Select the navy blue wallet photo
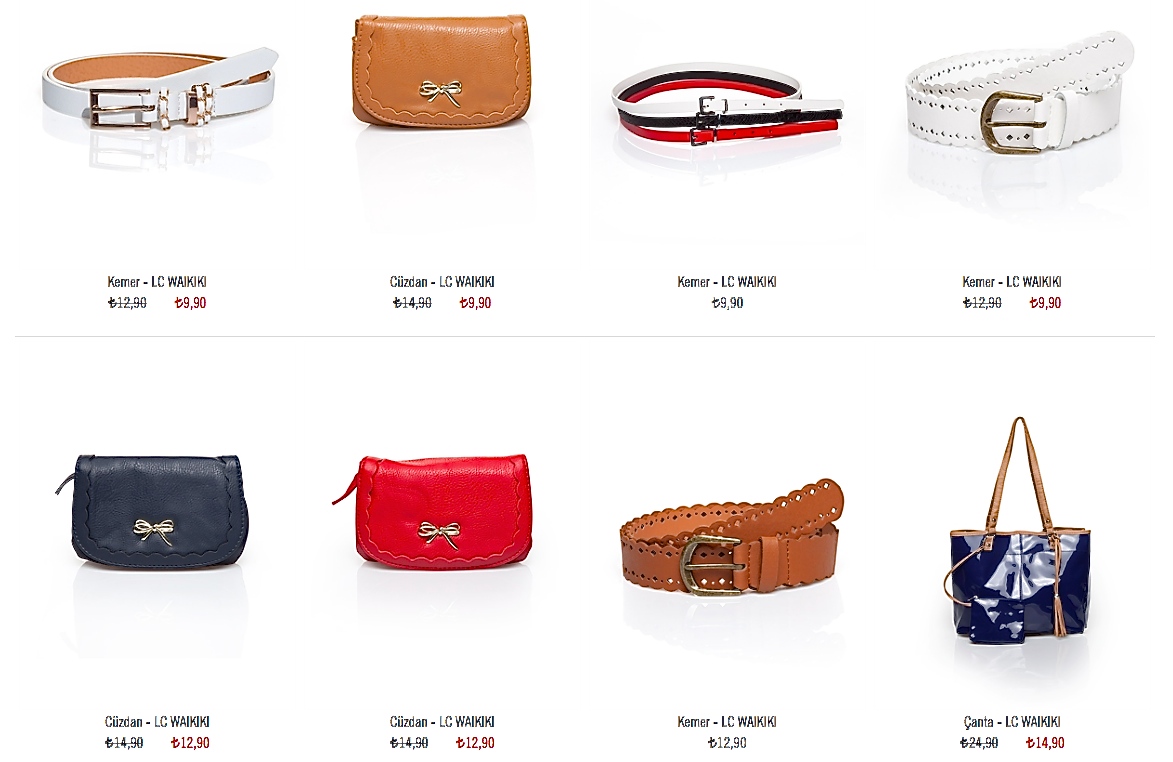Image resolution: width=1173 pixels, height=762 pixels. (152, 511)
